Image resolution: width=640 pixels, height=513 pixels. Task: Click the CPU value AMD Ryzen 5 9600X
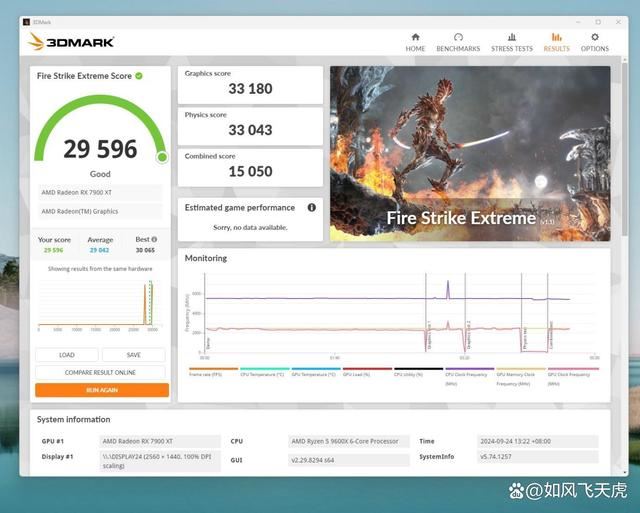(349, 441)
